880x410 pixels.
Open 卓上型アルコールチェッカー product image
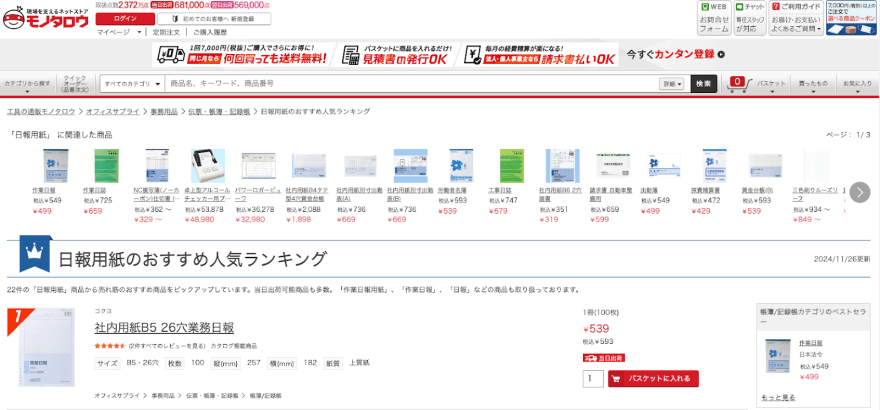point(208,166)
